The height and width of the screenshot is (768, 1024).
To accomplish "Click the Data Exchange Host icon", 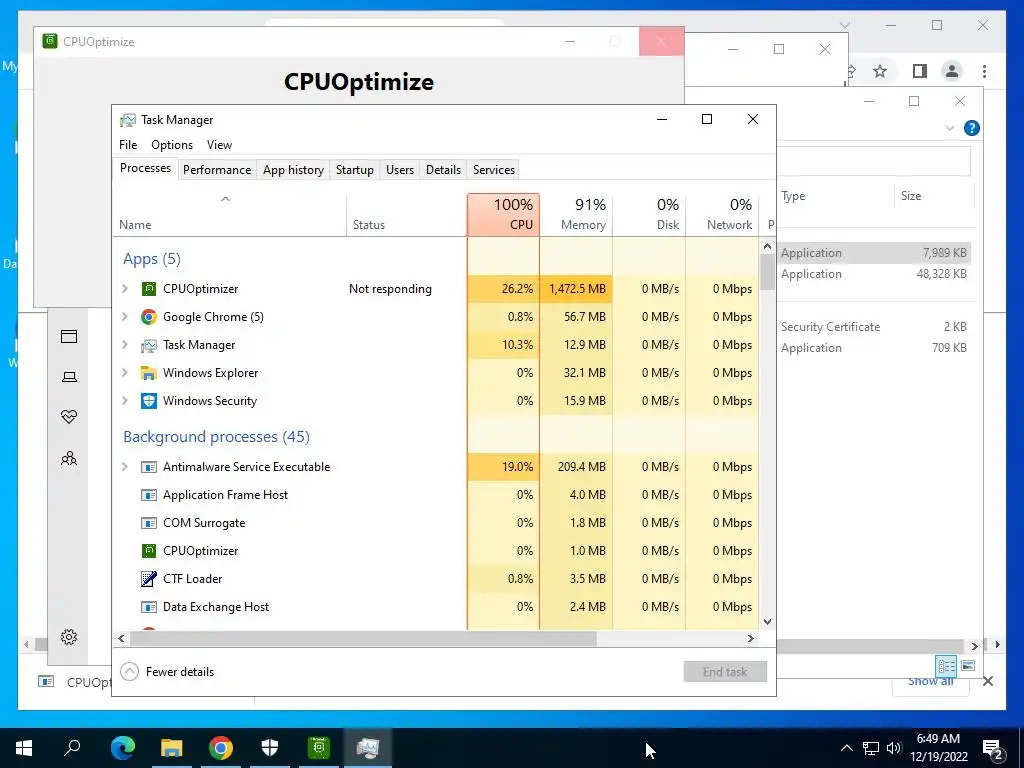I will [x=149, y=607].
